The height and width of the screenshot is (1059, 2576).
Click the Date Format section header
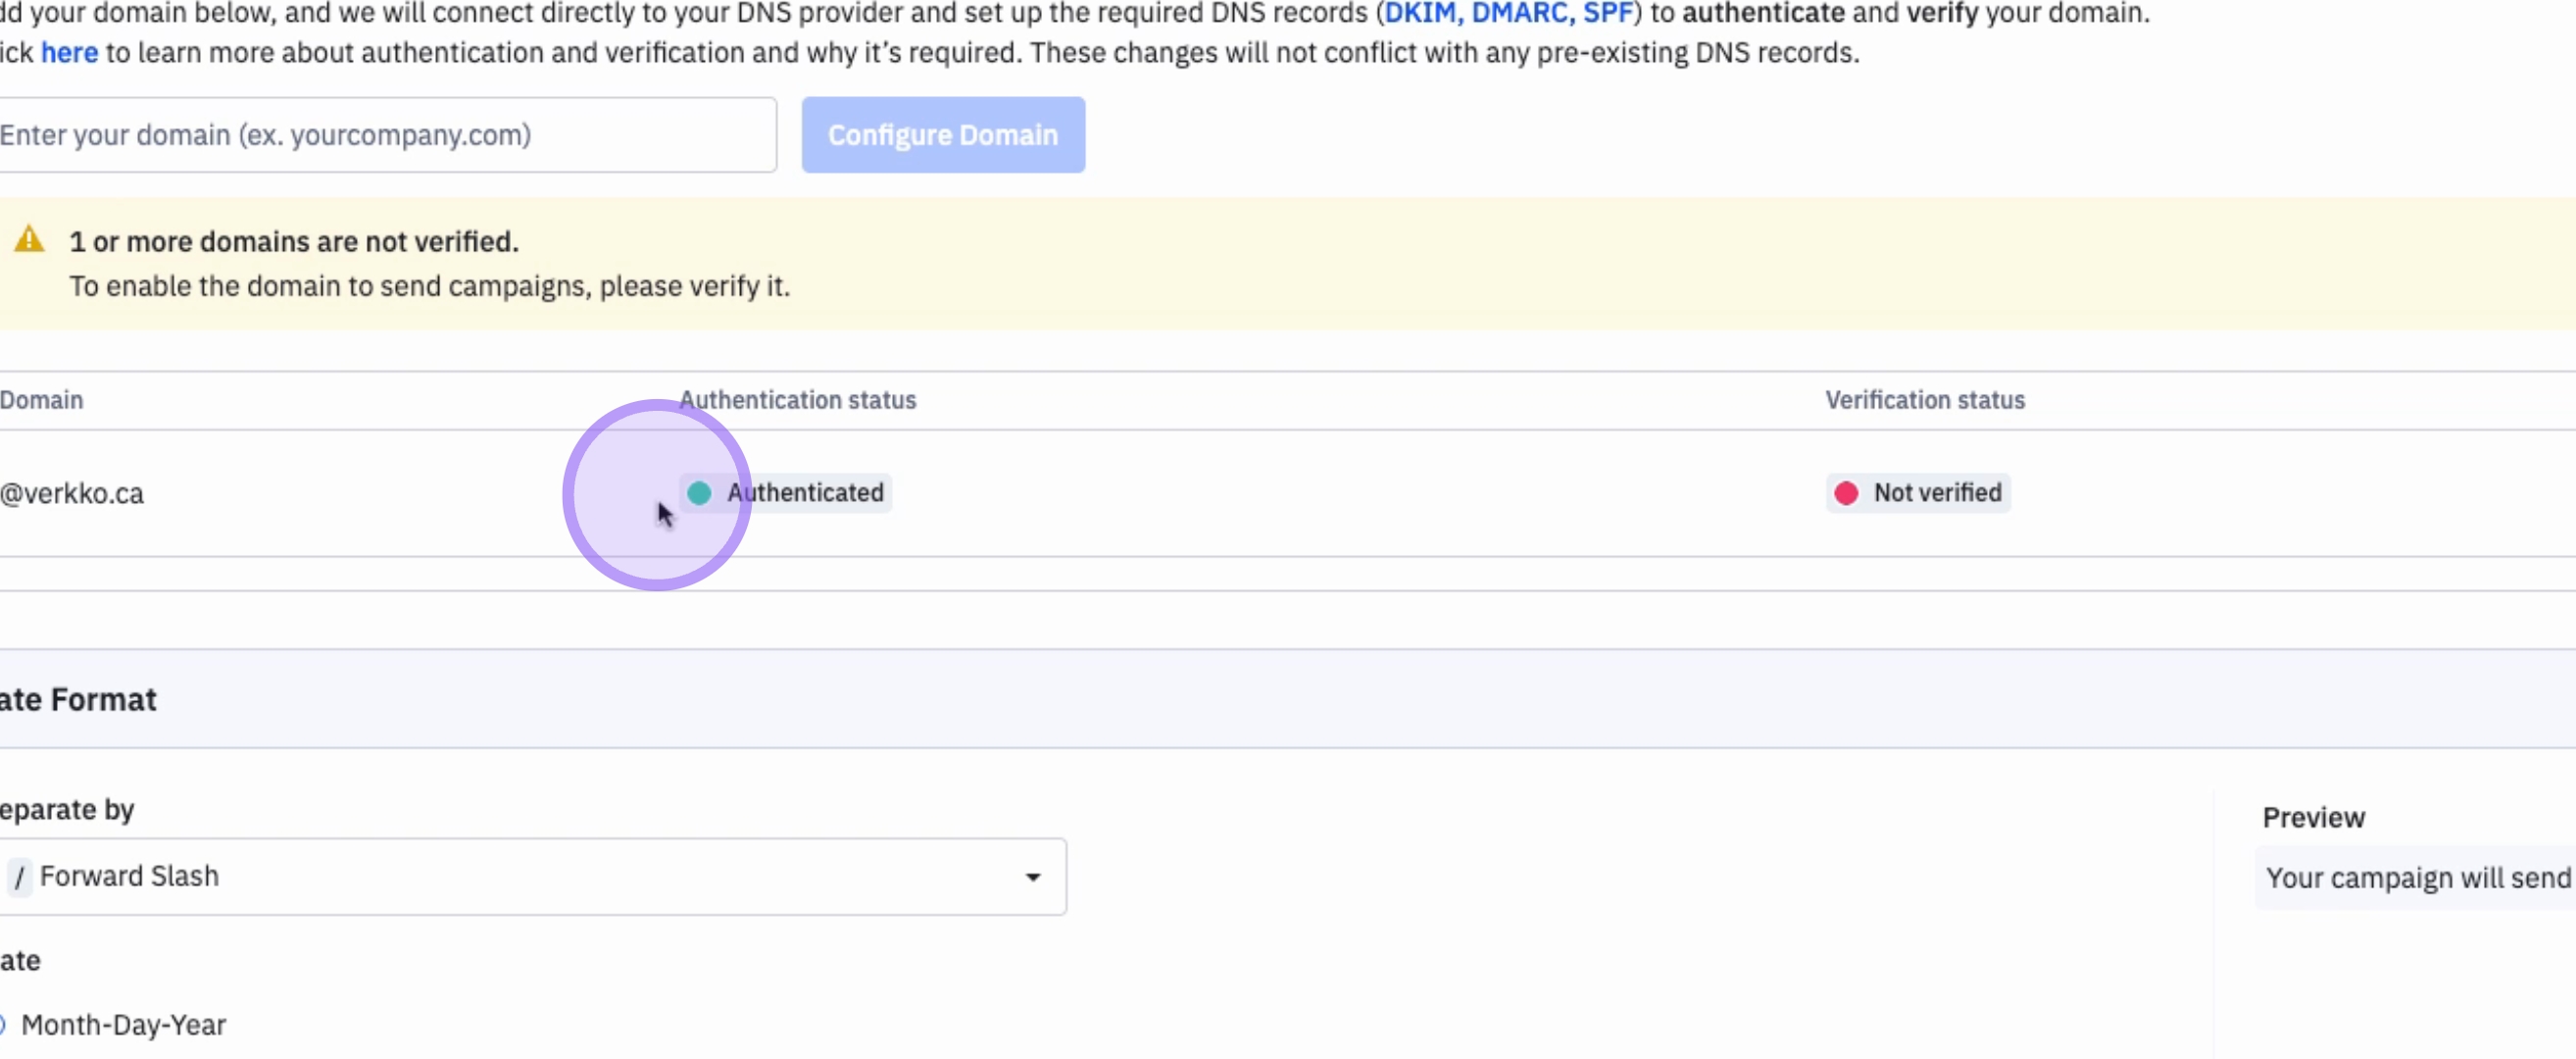pos(80,700)
